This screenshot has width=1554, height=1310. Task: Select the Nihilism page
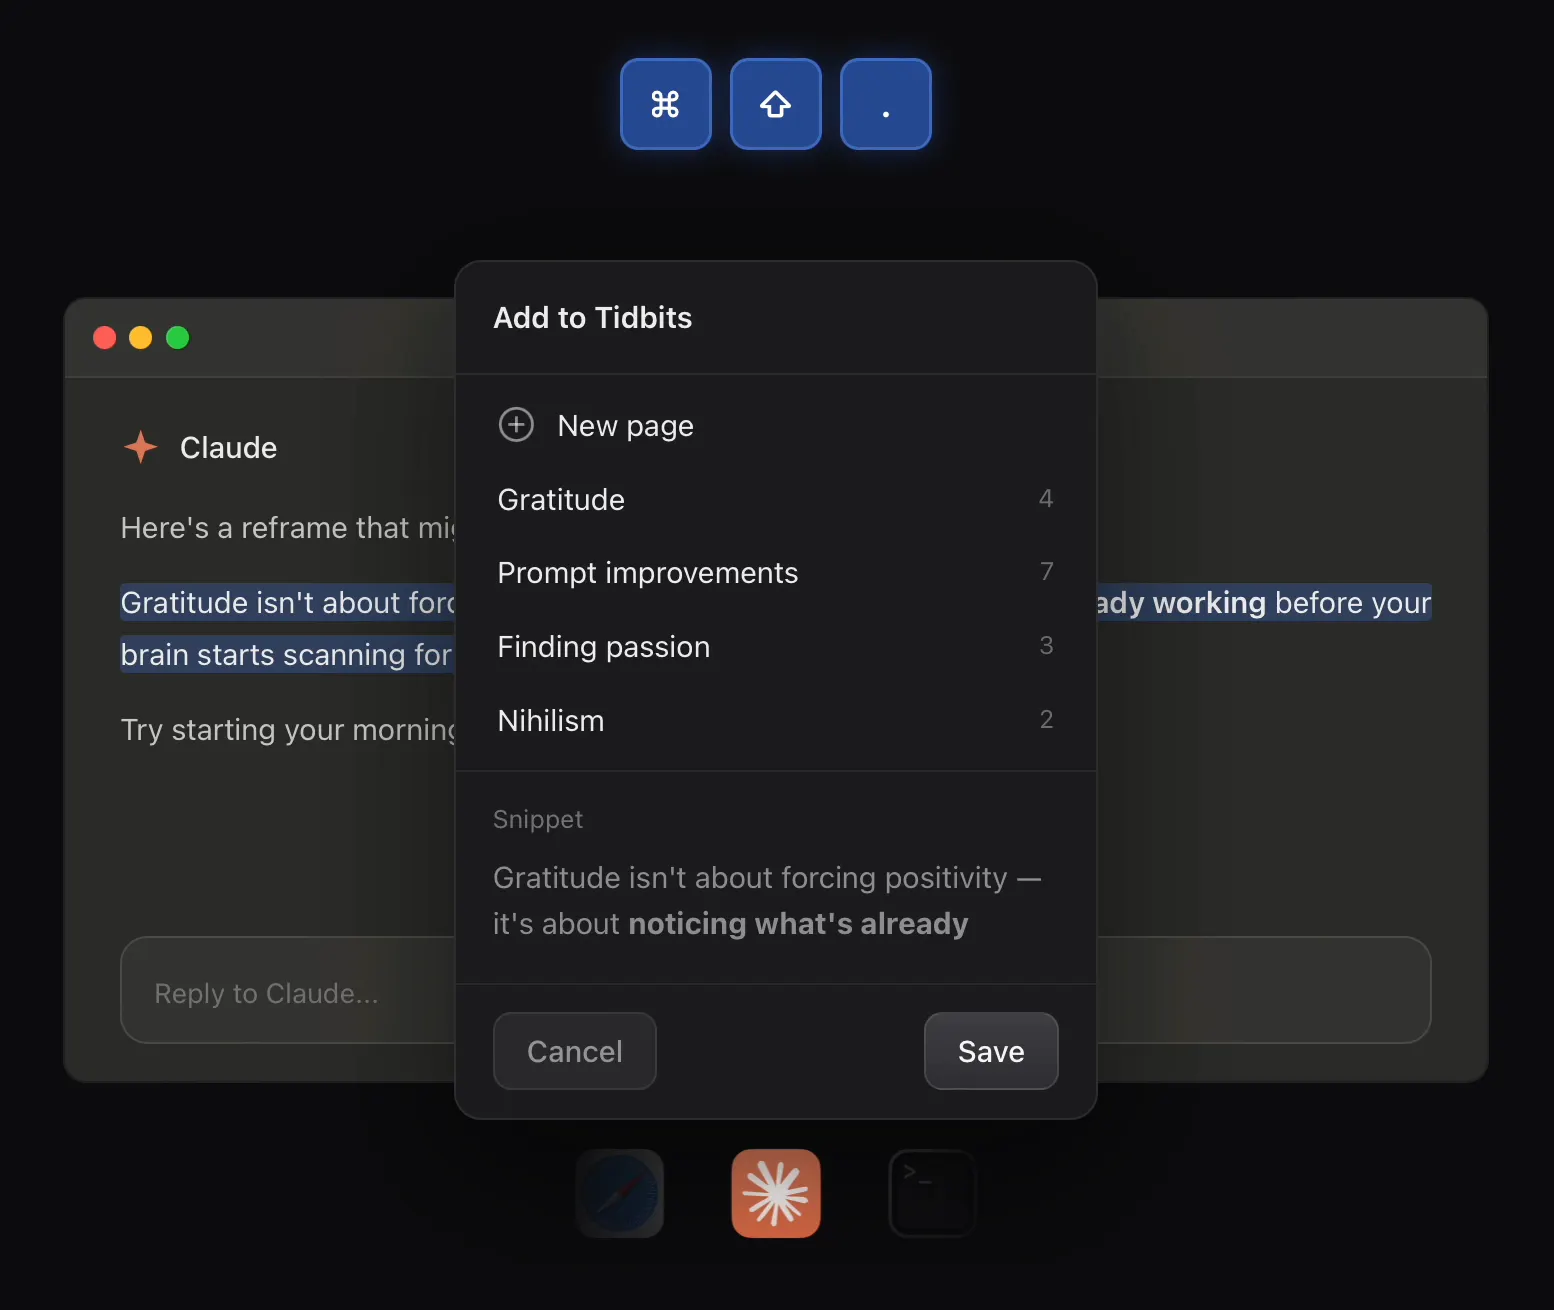click(776, 721)
